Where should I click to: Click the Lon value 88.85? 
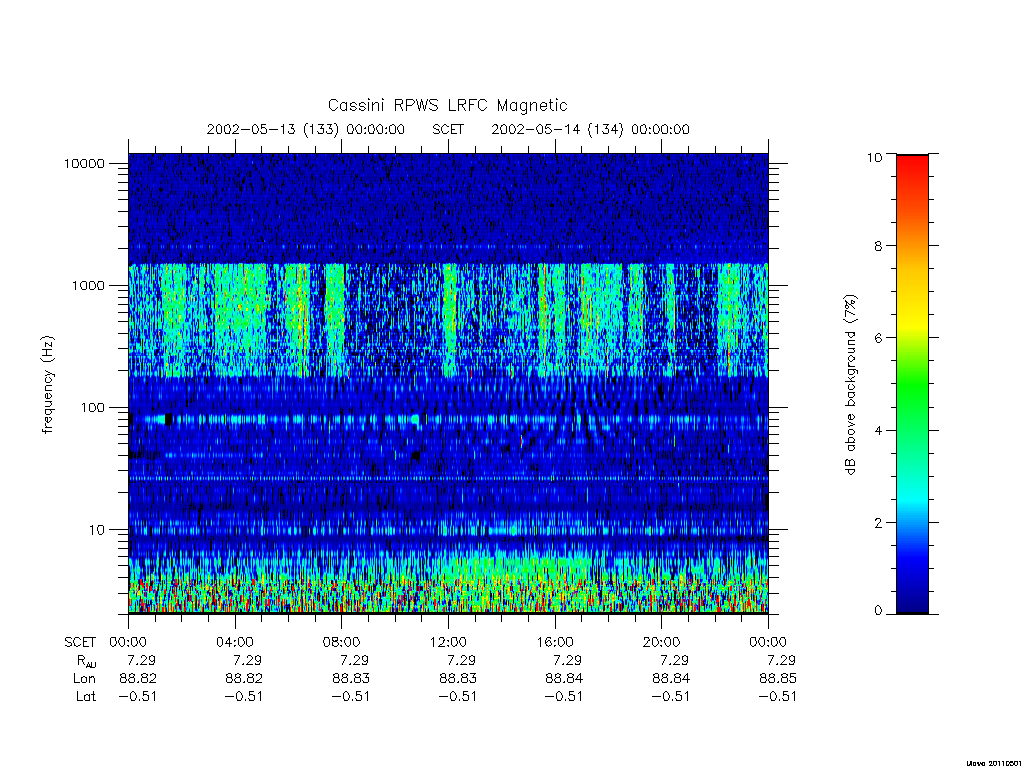(778, 679)
